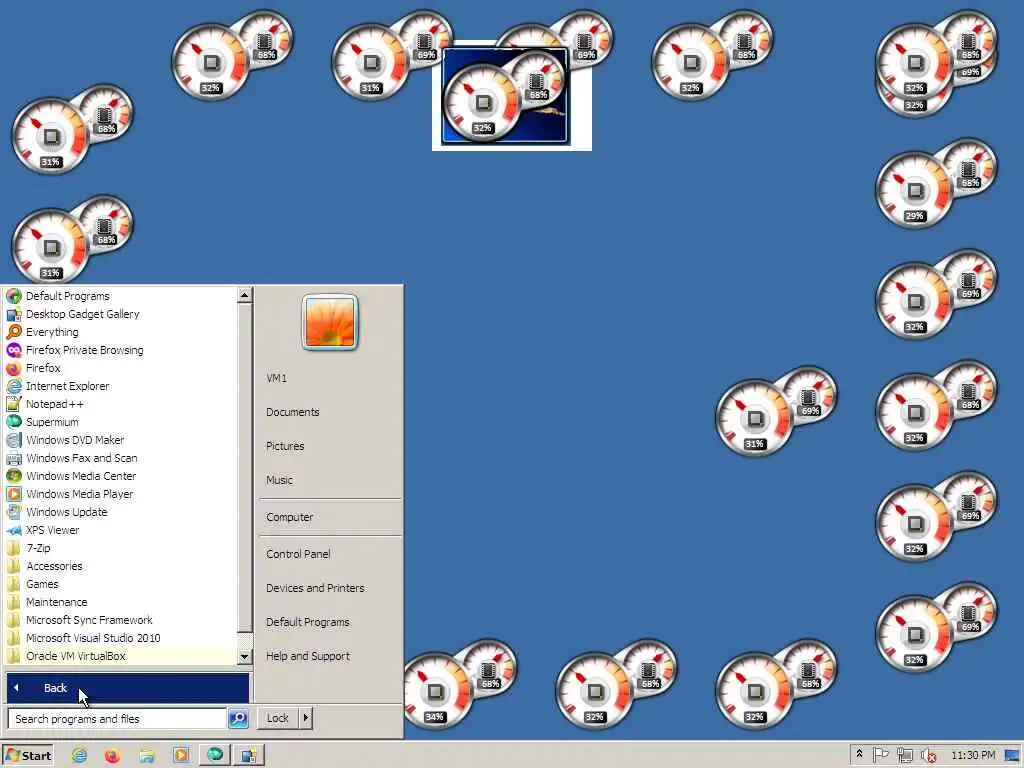Click the Search programs and files field

coord(118,718)
